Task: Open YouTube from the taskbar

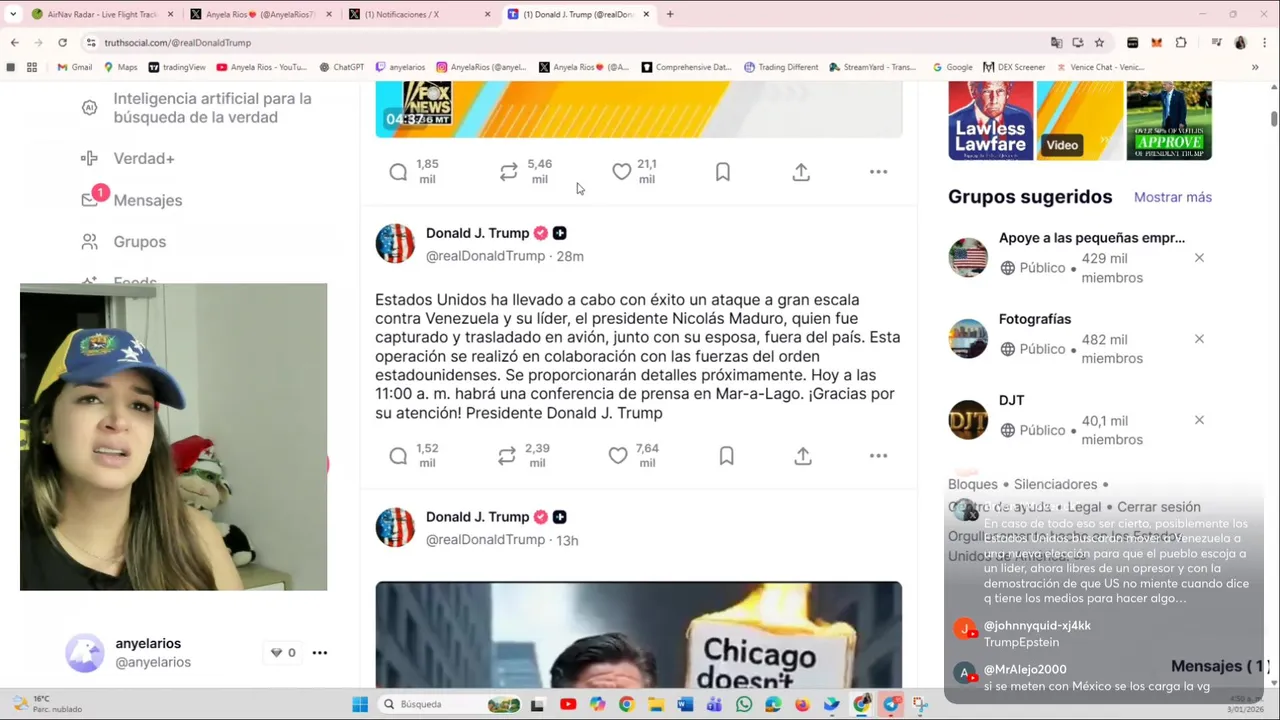Action: (x=568, y=704)
